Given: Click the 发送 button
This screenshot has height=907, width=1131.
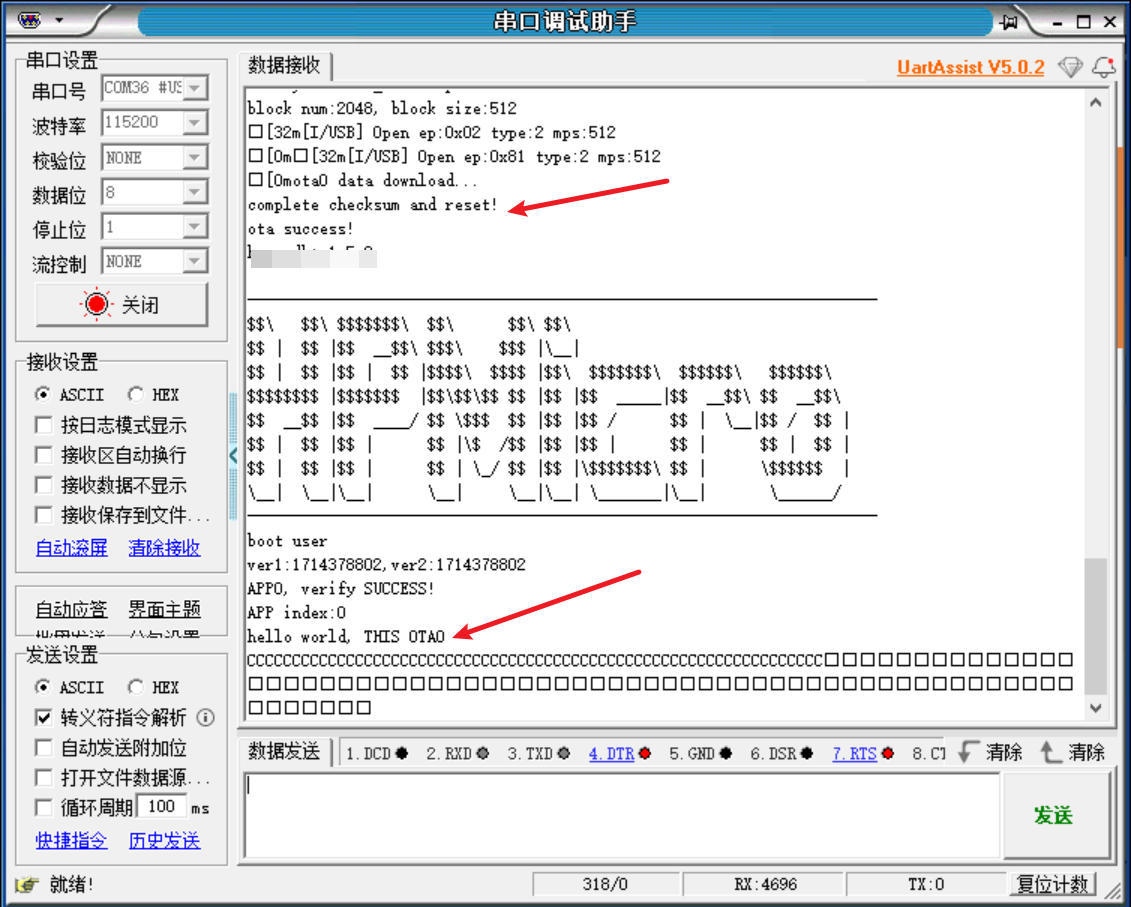Looking at the screenshot, I should (x=1055, y=815).
